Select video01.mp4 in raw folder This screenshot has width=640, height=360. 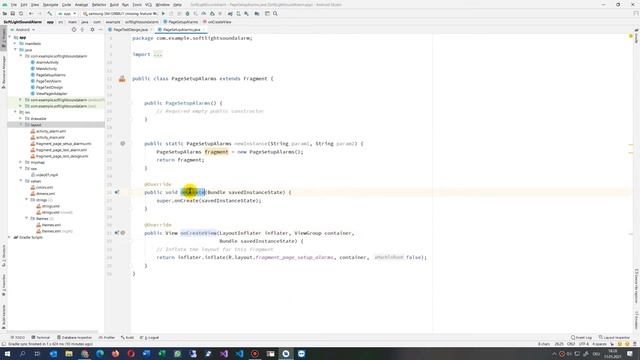click(47, 175)
